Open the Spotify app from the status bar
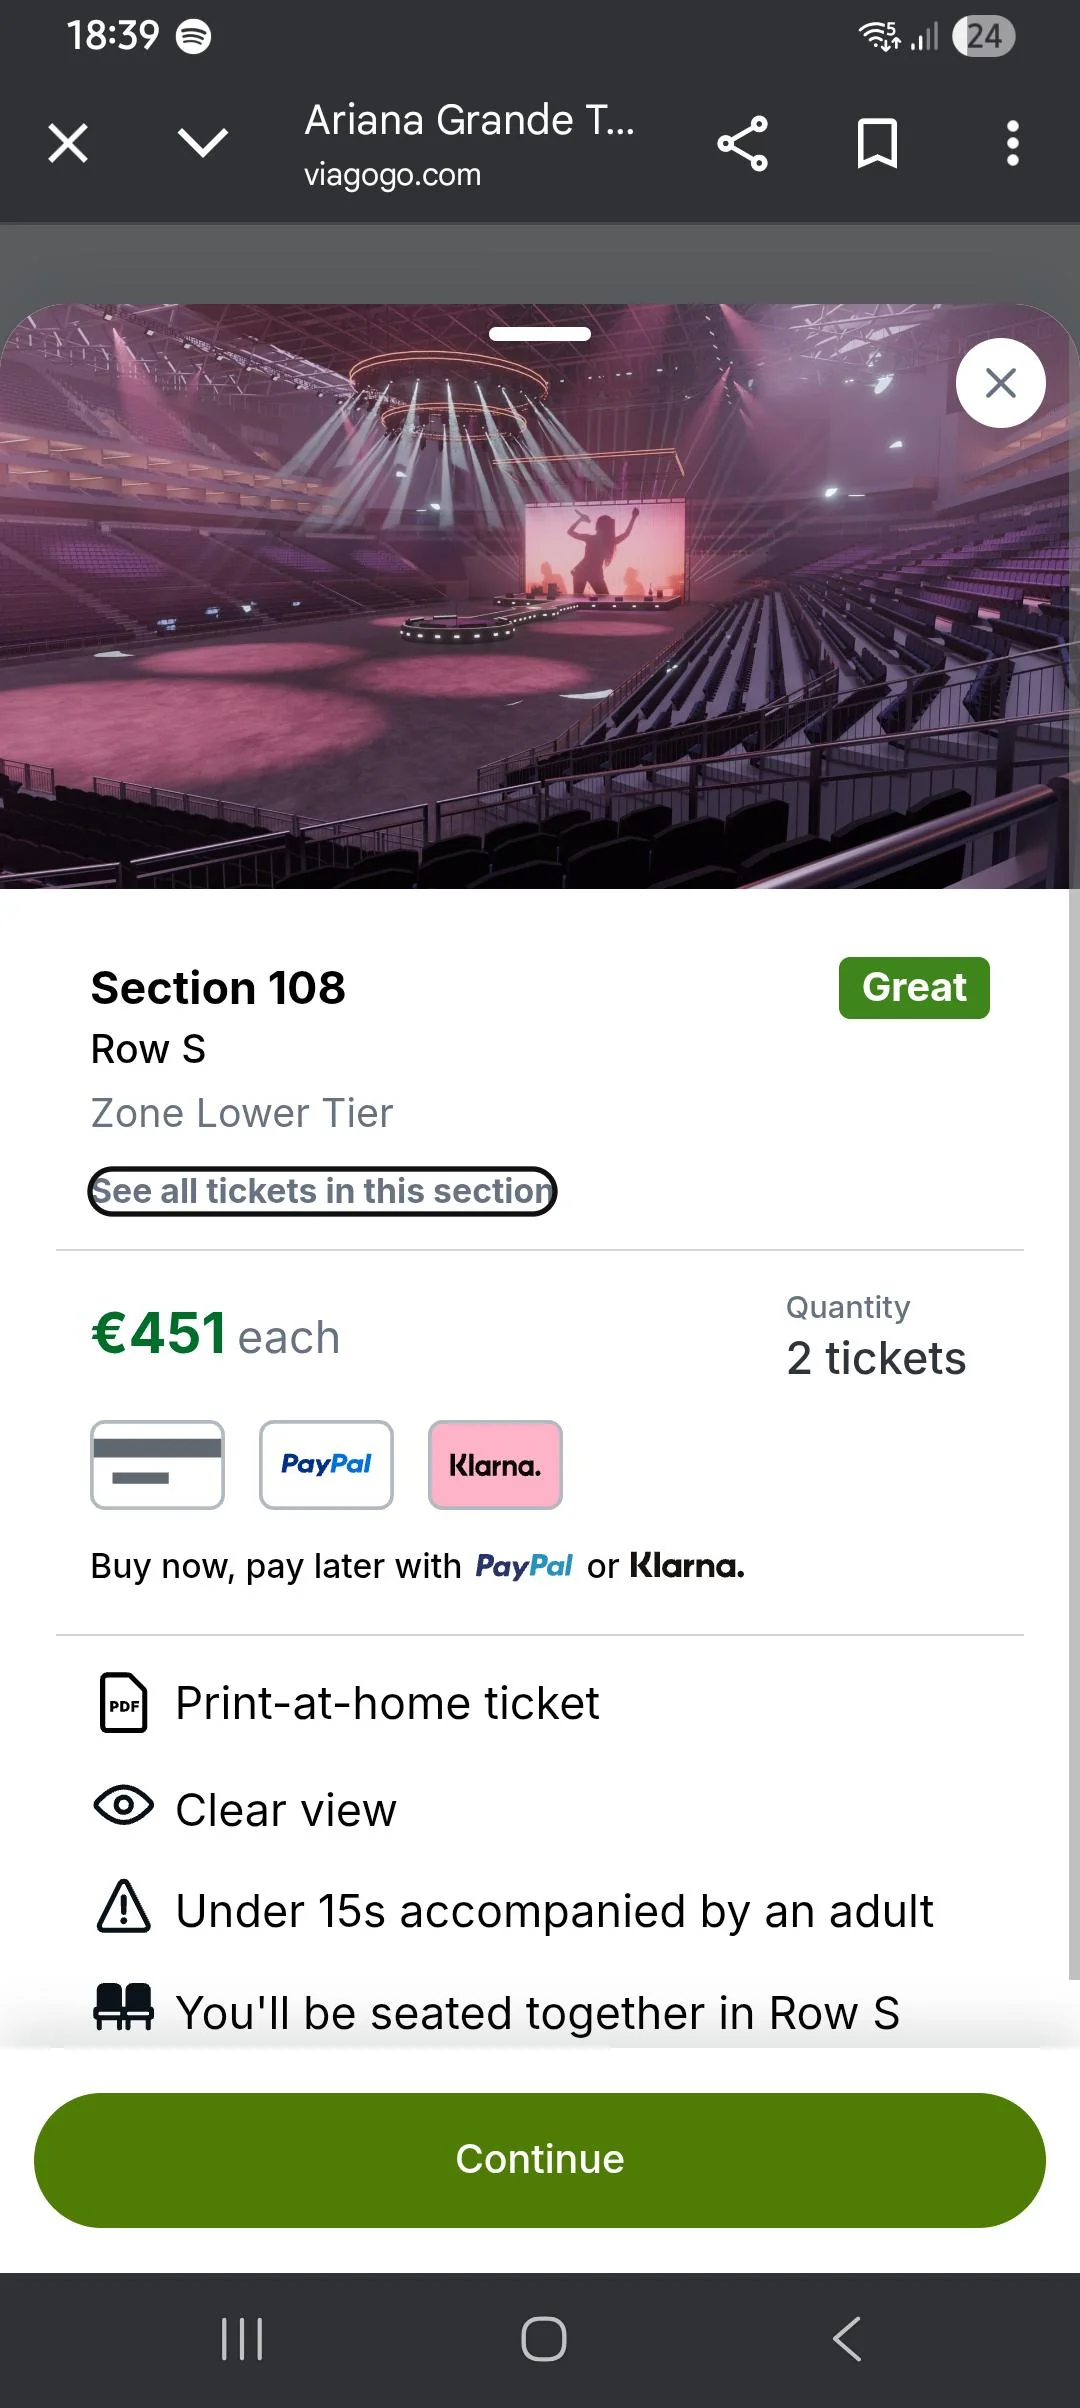The height and width of the screenshot is (2408, 1080). [x=194, y=35]
